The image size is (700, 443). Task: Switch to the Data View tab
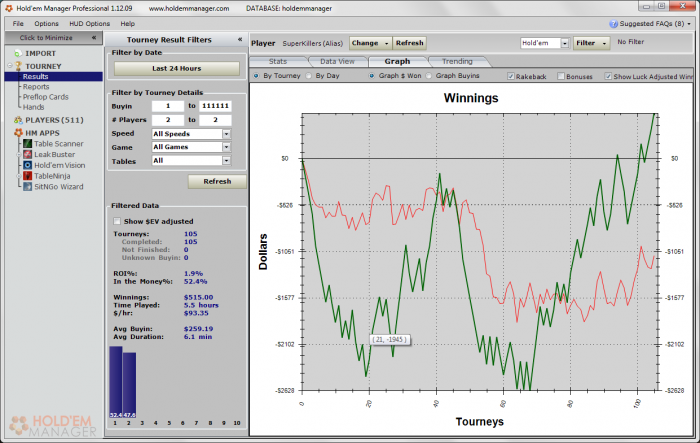tap(337, 61)
